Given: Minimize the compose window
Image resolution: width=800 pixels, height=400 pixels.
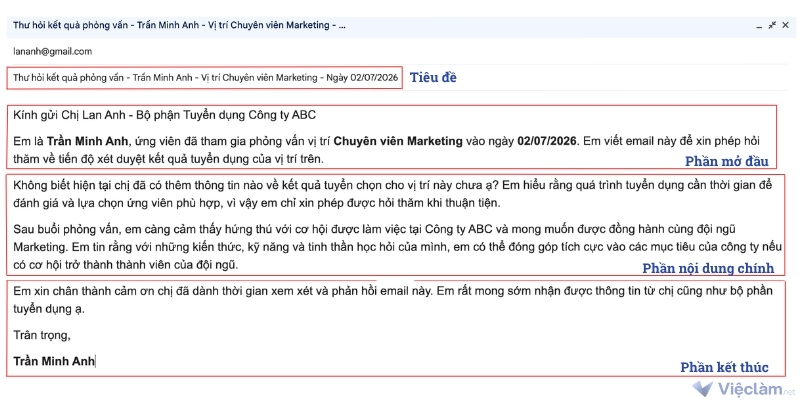Looking at the screenshot, I should tap(760, 26).
